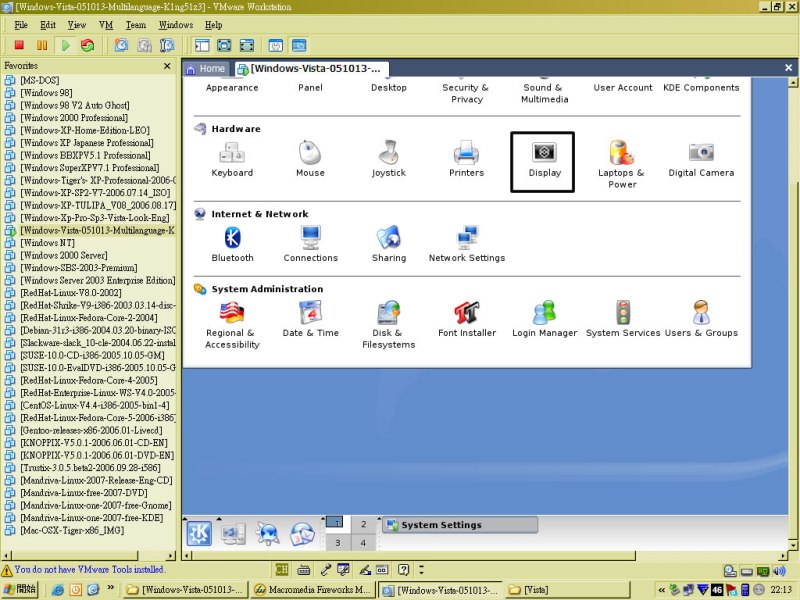Open the Printers configuration icon
Screen dimensions: 800x600
466,159
